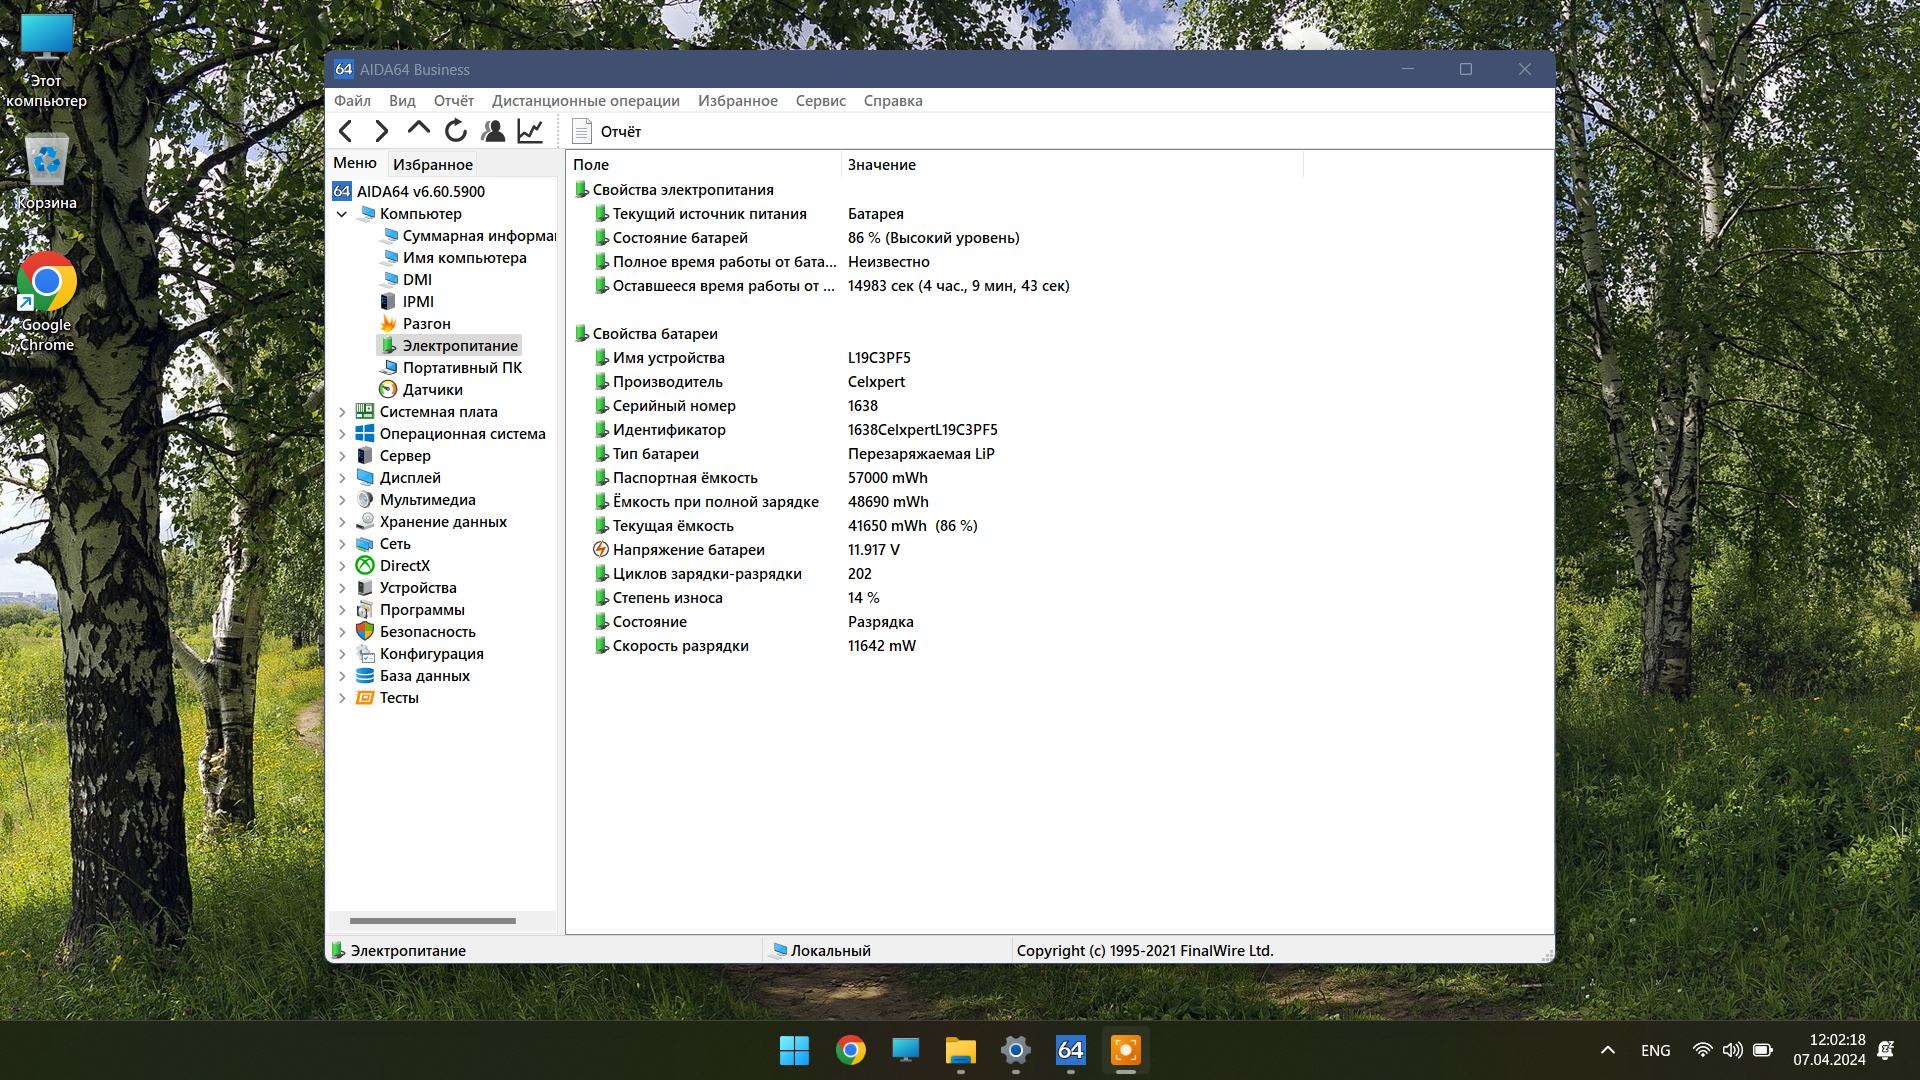Click the Значение column header
1920x1080 pixels.
(x=881, y=165)
